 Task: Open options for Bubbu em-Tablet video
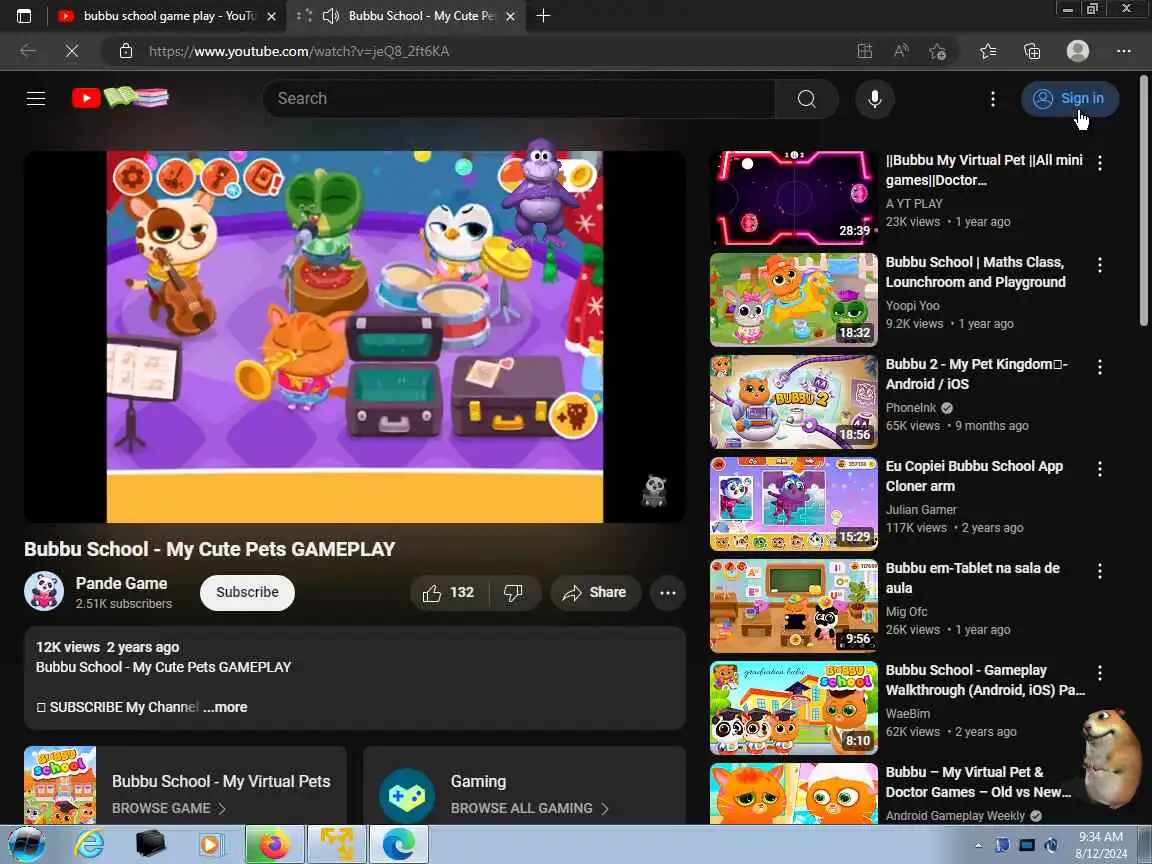click(1100, 571)
